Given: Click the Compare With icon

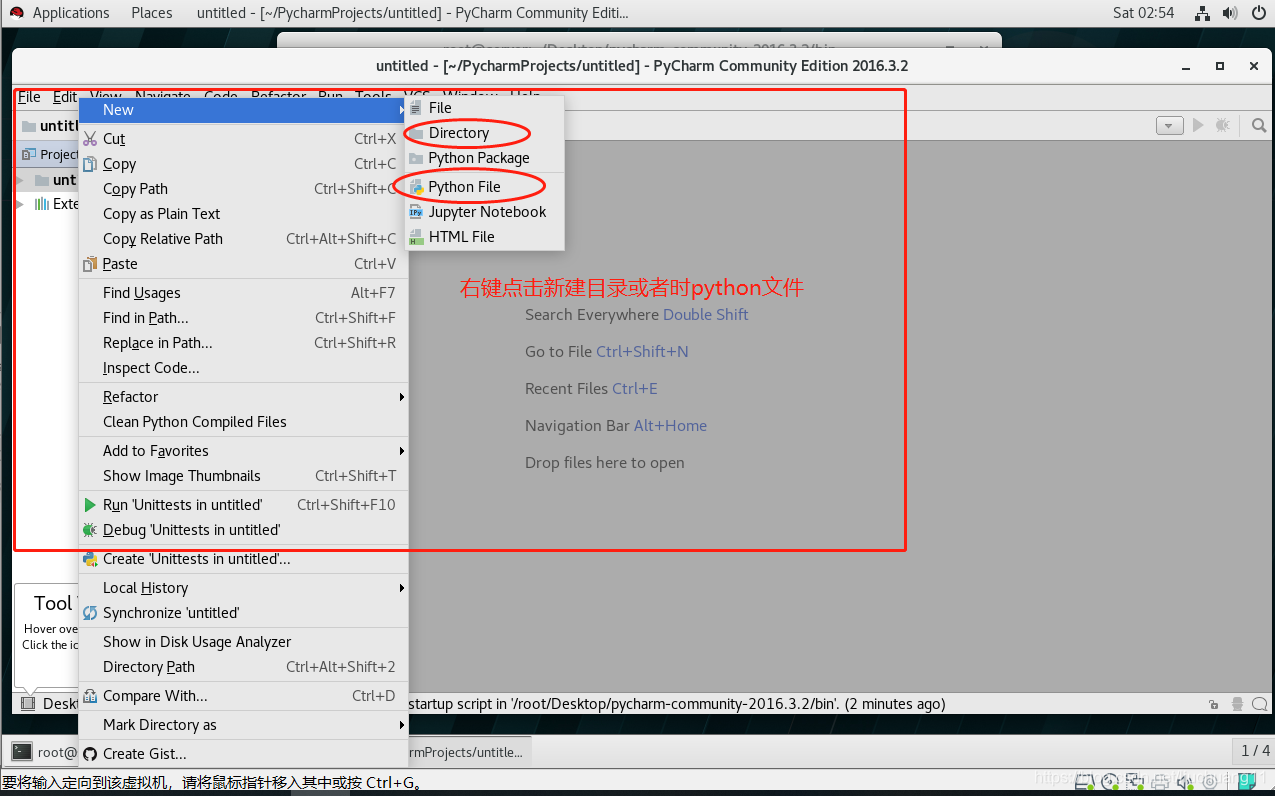Looking at the screenshot, I should [90, 696].
